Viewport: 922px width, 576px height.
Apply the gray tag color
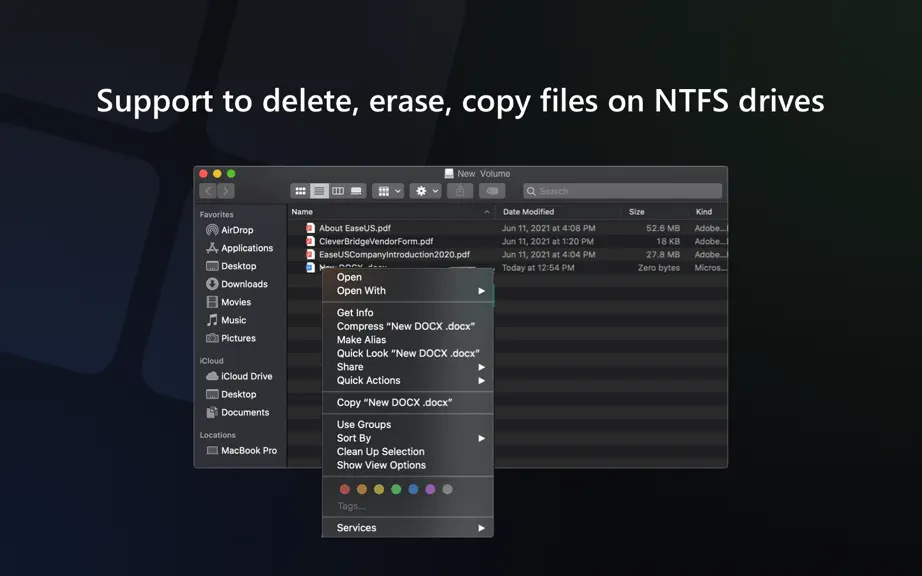pos(447,489)
